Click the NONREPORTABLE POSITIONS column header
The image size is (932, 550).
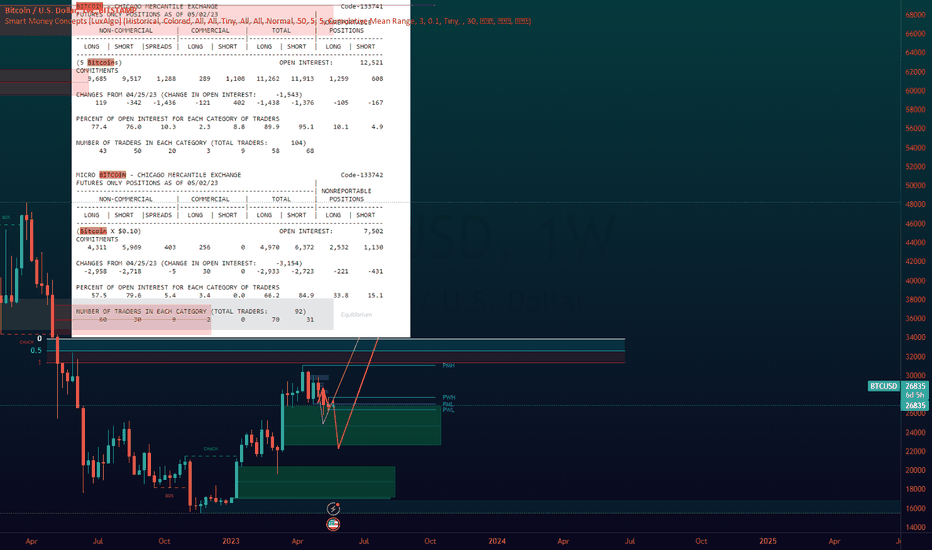[347, 195]
